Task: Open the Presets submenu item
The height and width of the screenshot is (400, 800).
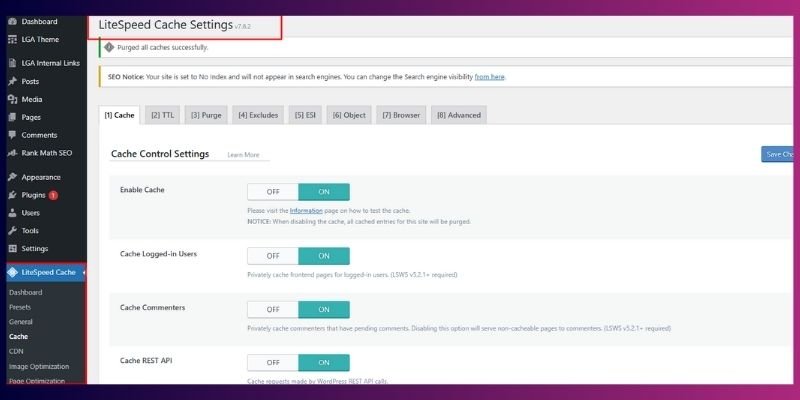Action: pos(20,307)
